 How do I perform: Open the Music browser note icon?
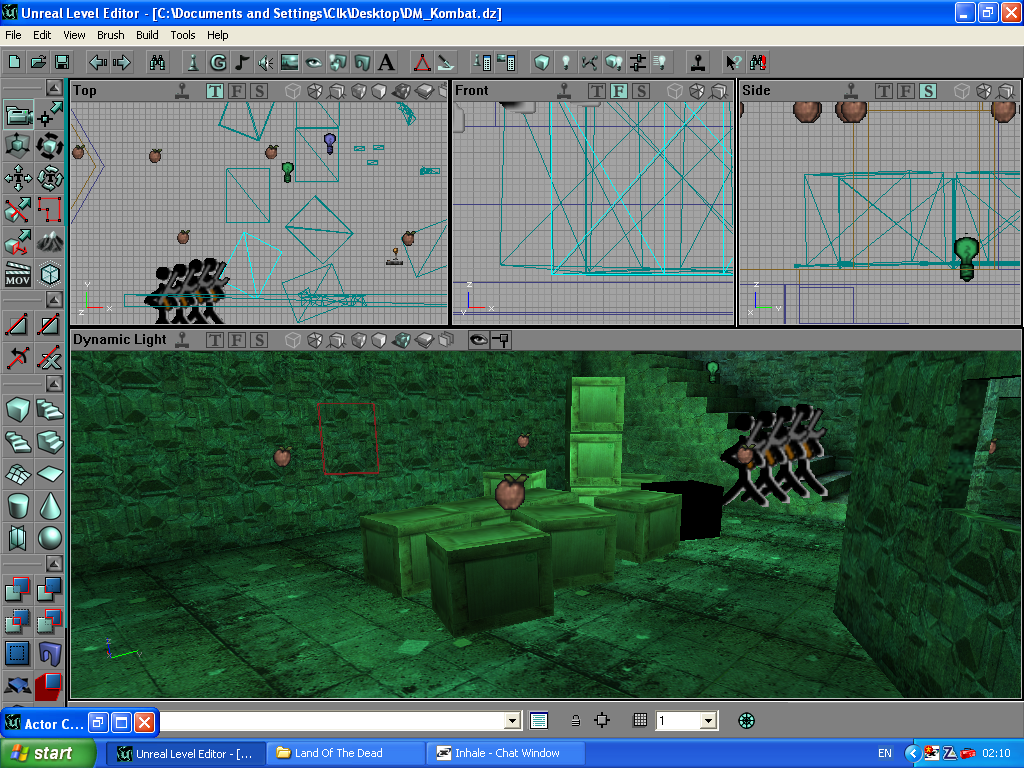point(242,62)
